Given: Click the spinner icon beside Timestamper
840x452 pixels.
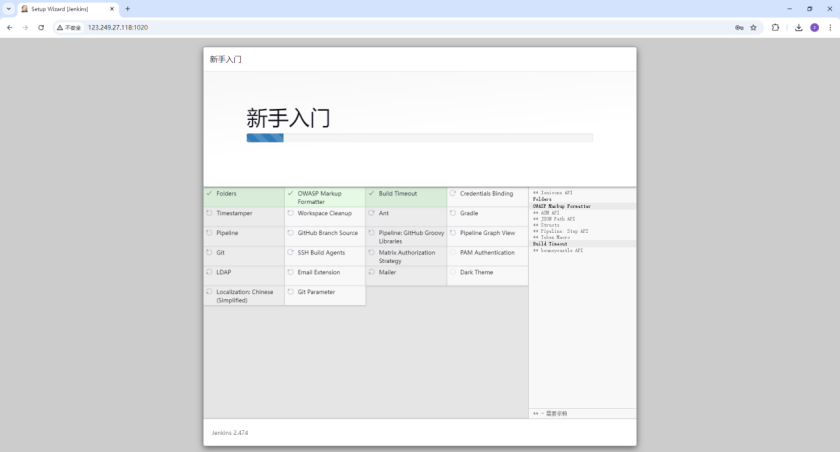Looking at the screenshot, I should point(209,213).
